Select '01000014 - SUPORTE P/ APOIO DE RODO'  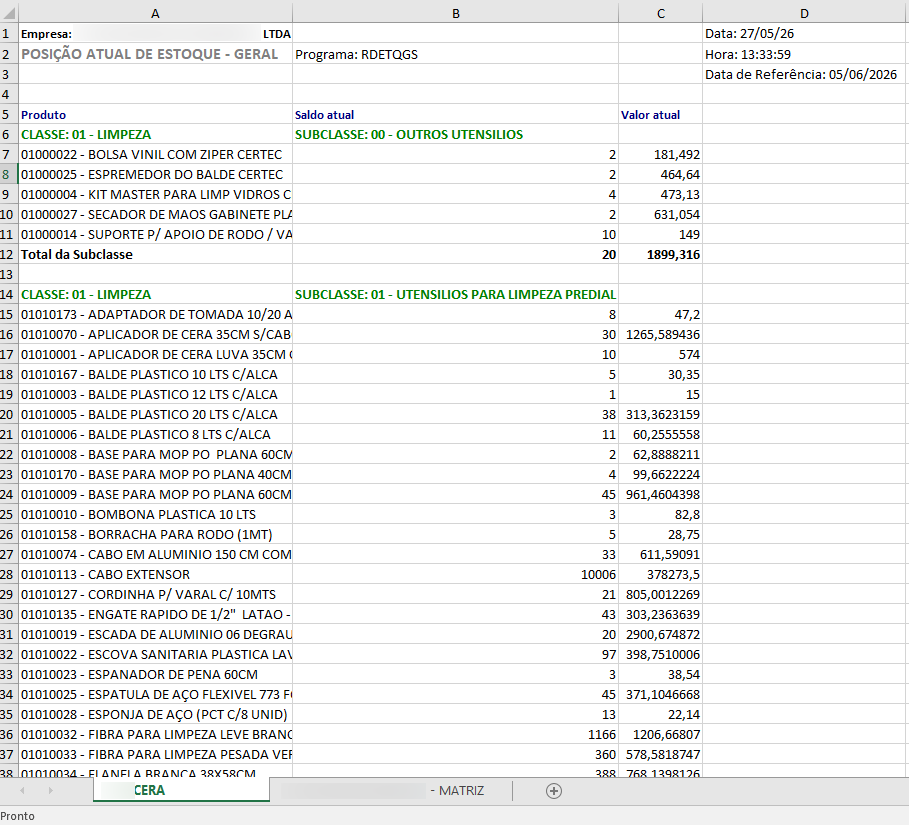(x=155, y=235)
